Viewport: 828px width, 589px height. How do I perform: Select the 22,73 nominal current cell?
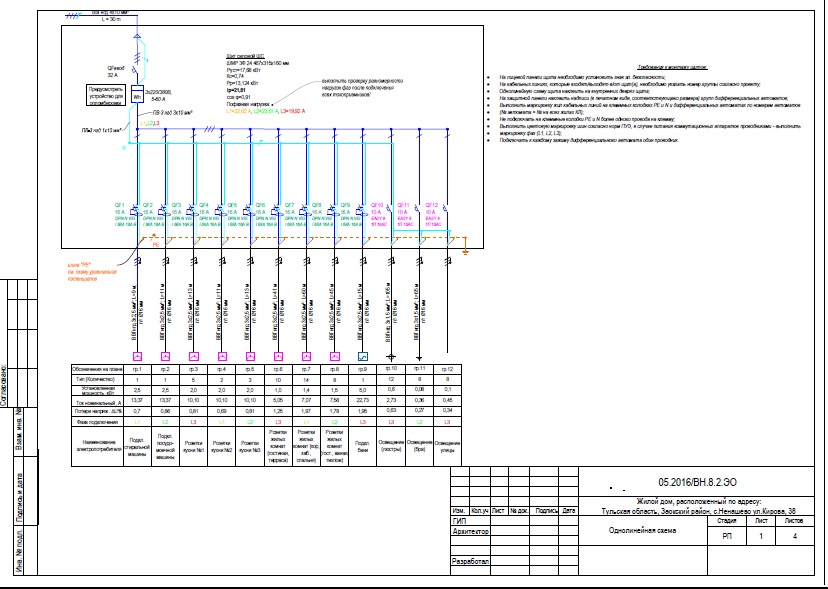pyautogui.click(x=363, y=400)
